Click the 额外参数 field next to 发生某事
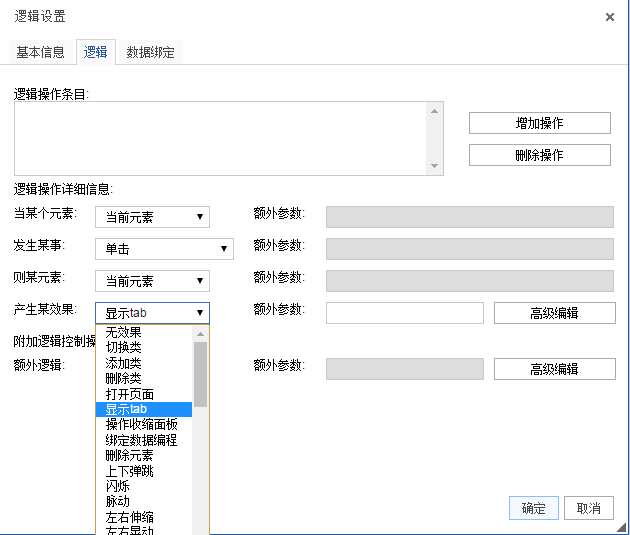The height and width of the screenshot is (535, 630). 470,249
